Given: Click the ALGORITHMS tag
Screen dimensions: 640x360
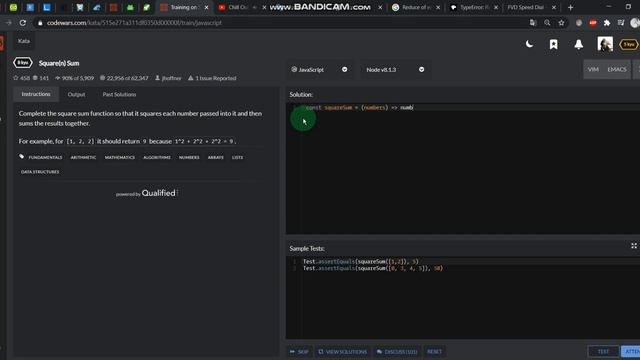Looking at the screenshot, I should pyautogui.click(x=157, y=157).
